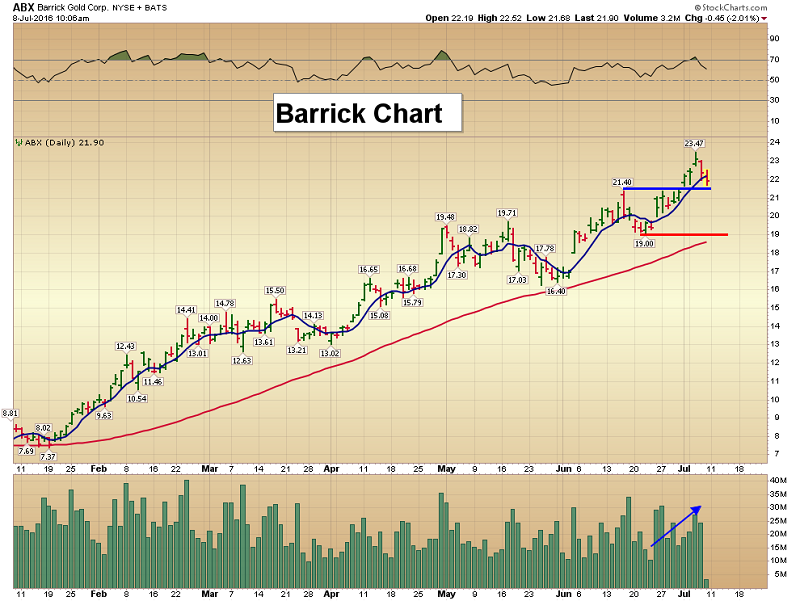Select the 8.81 starting price label
The height and width of the screenshot is (601, 800).
[10, 413]
